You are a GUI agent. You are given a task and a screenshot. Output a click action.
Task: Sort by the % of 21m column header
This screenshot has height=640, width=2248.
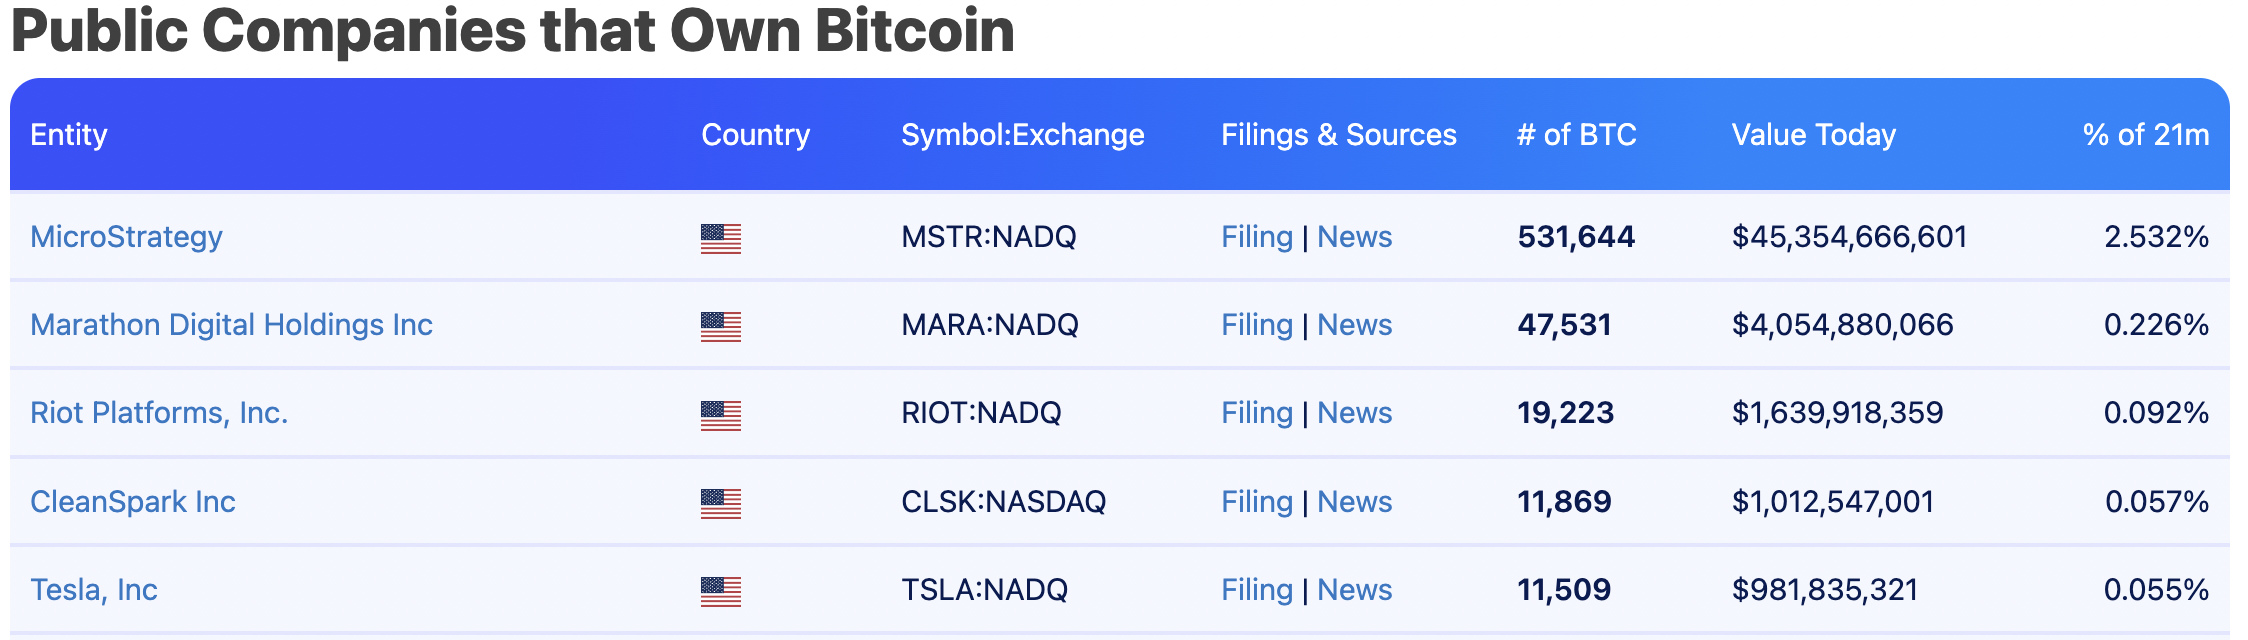click(x=2146, y=135)
